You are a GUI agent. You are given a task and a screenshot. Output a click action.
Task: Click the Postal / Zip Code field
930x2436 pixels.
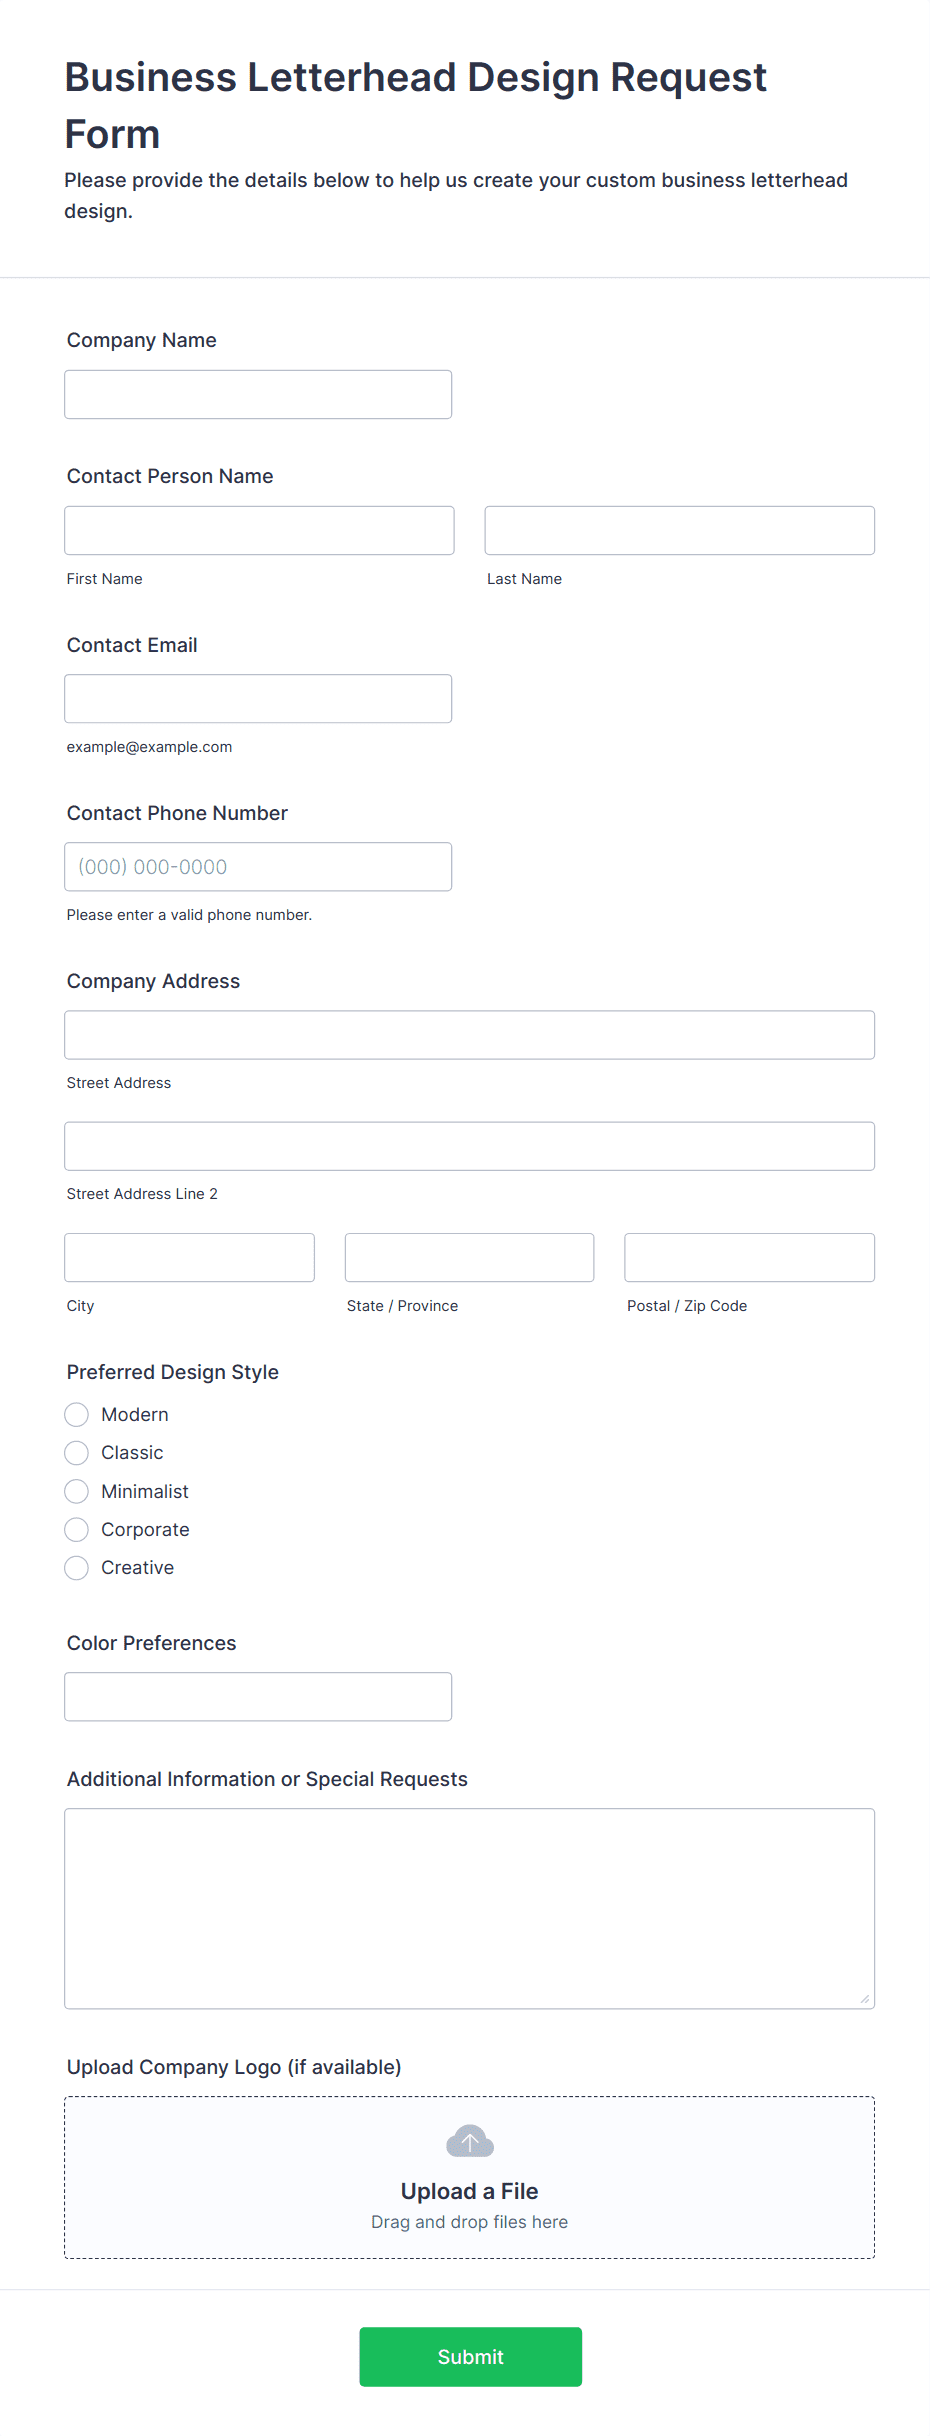(x=749, y=1258)
